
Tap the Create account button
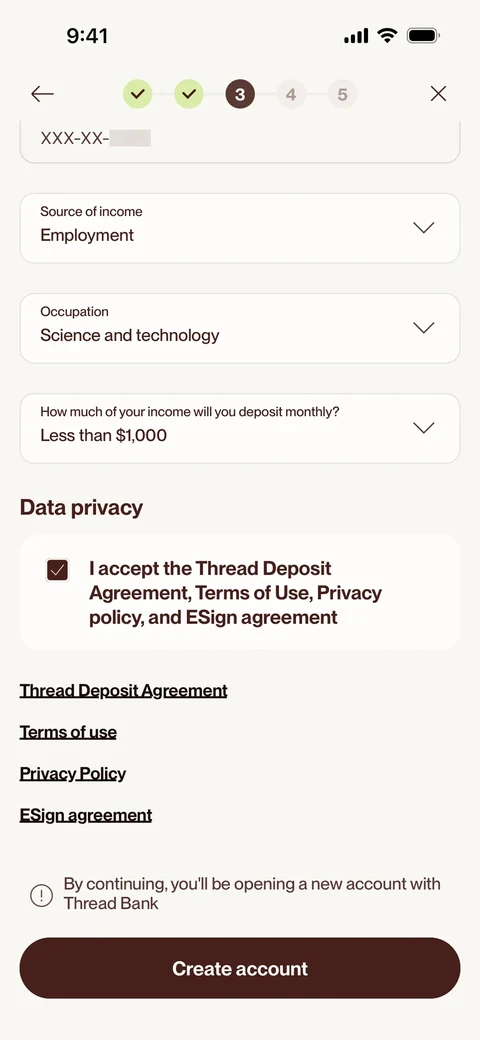(240, 968)
